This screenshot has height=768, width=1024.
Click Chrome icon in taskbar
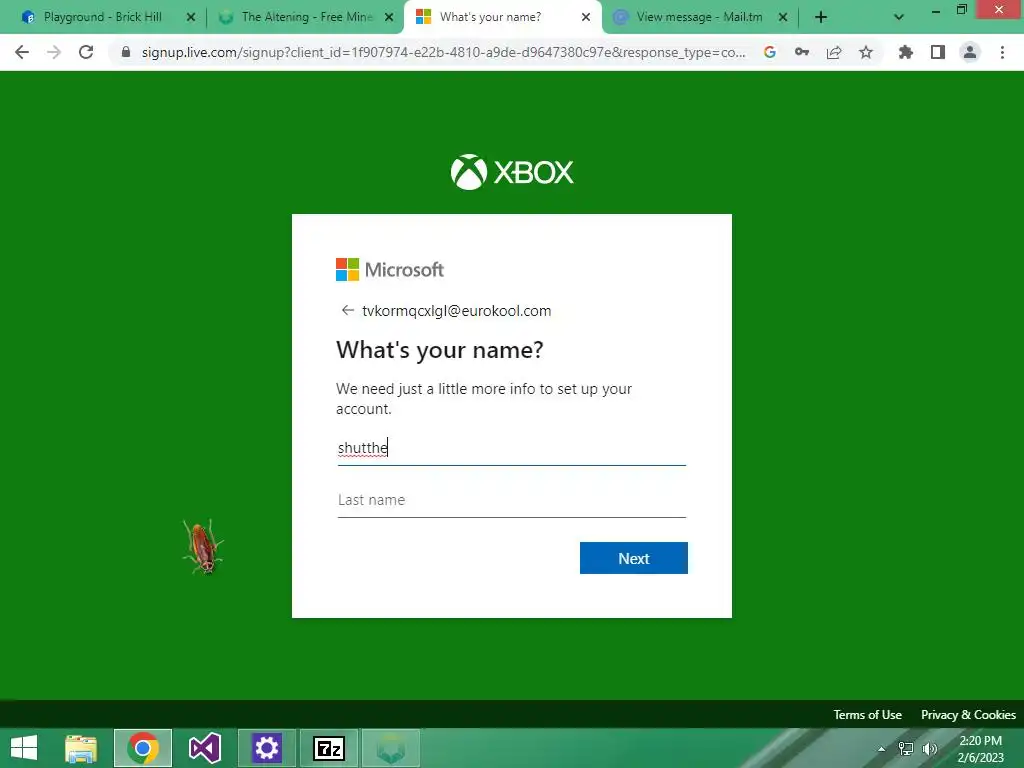pyautogui.click(x=143, y=748)
